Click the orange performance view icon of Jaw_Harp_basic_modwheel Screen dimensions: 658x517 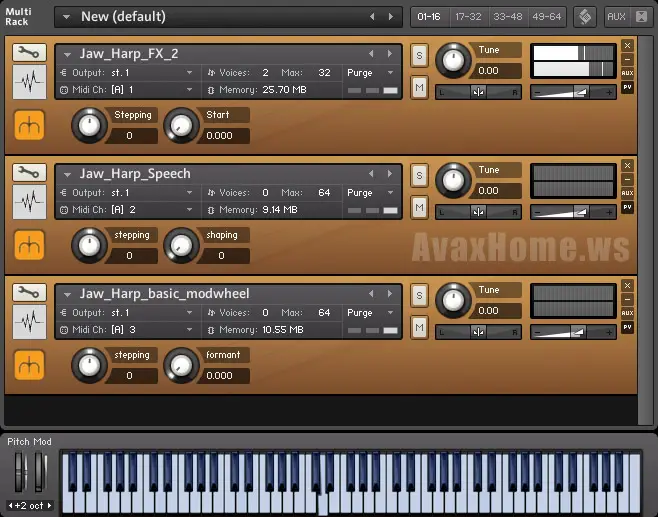29,365
